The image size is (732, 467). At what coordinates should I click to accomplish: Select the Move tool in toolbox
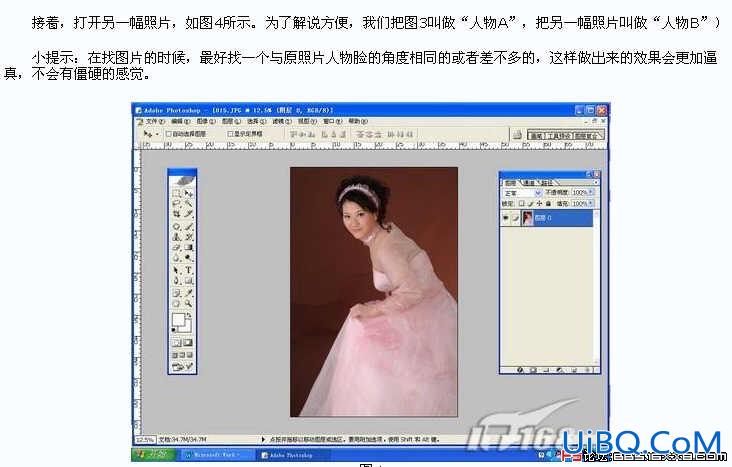(x=188, y=193)
